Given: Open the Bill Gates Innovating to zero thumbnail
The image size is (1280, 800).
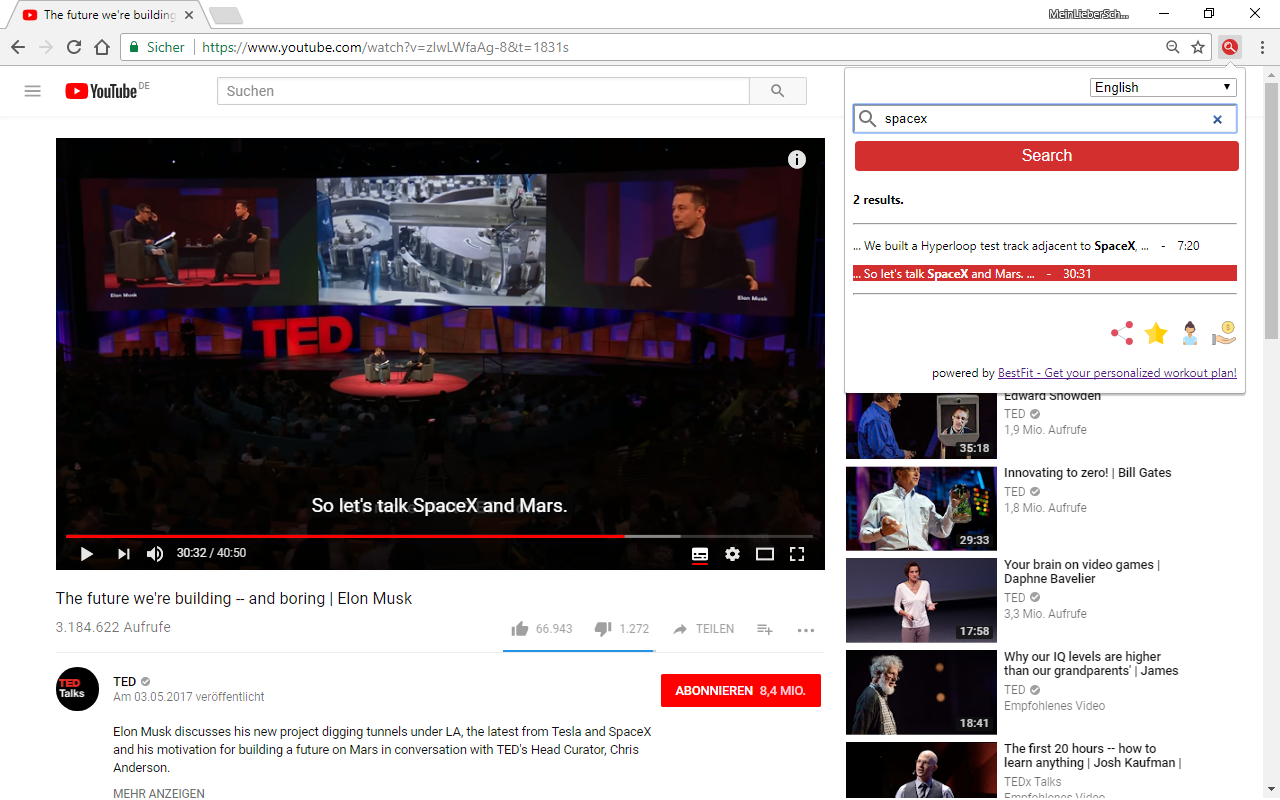Looking at the screenshot, I should pyautogui.click(x=920, y=508).
